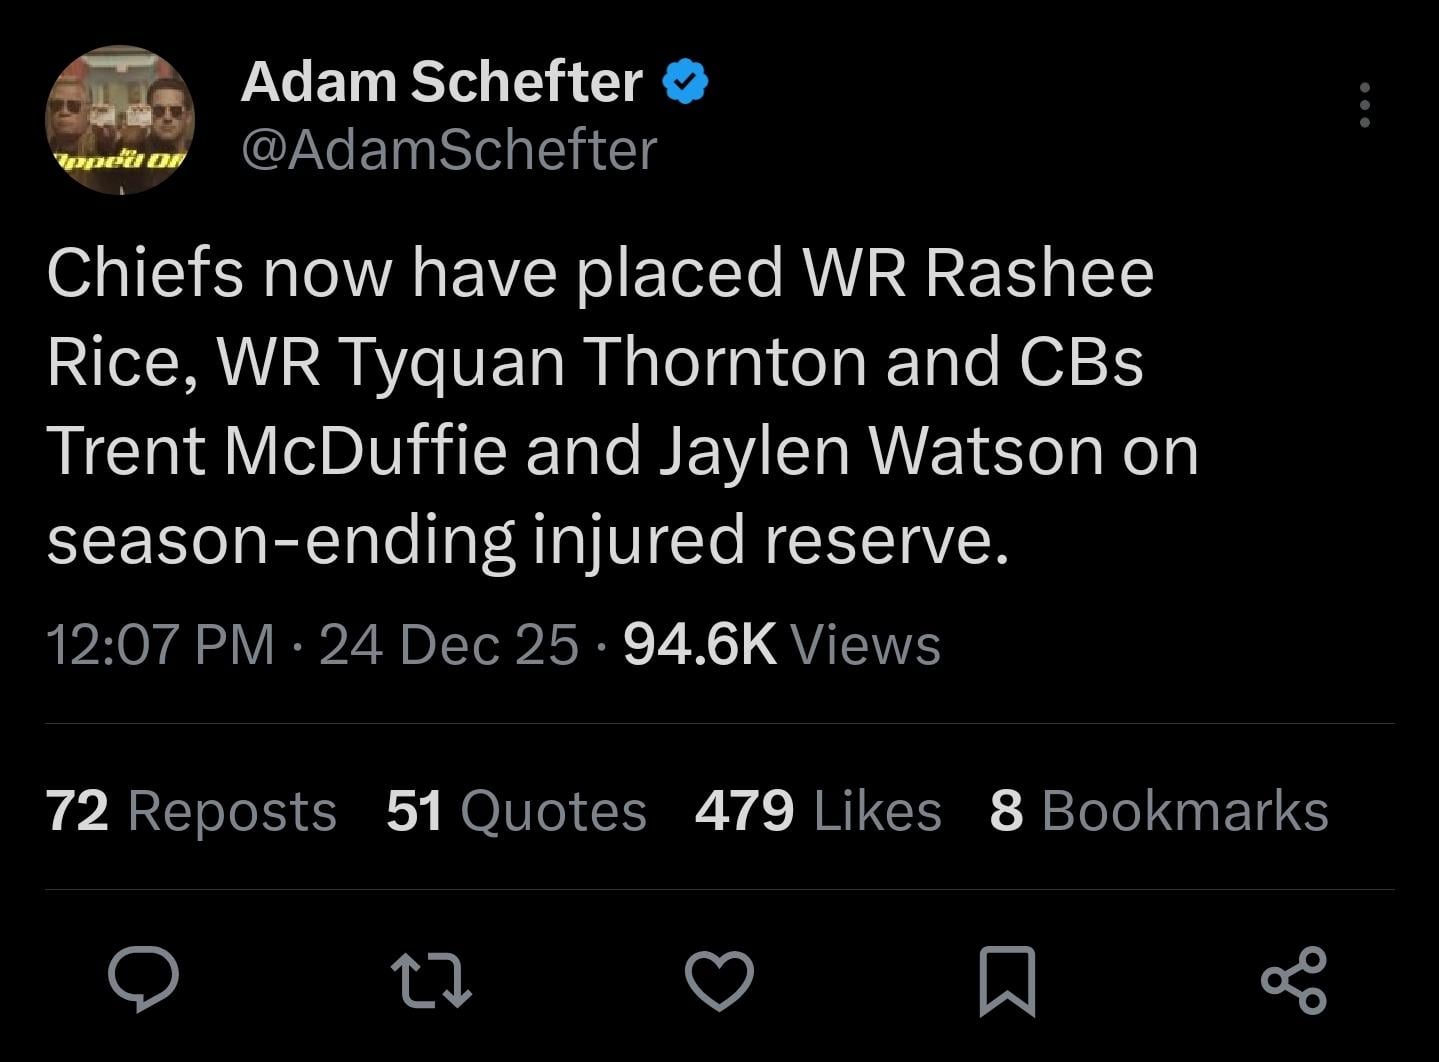View the 51 Quotes list

pyautogui.click(x=516, y=810)
